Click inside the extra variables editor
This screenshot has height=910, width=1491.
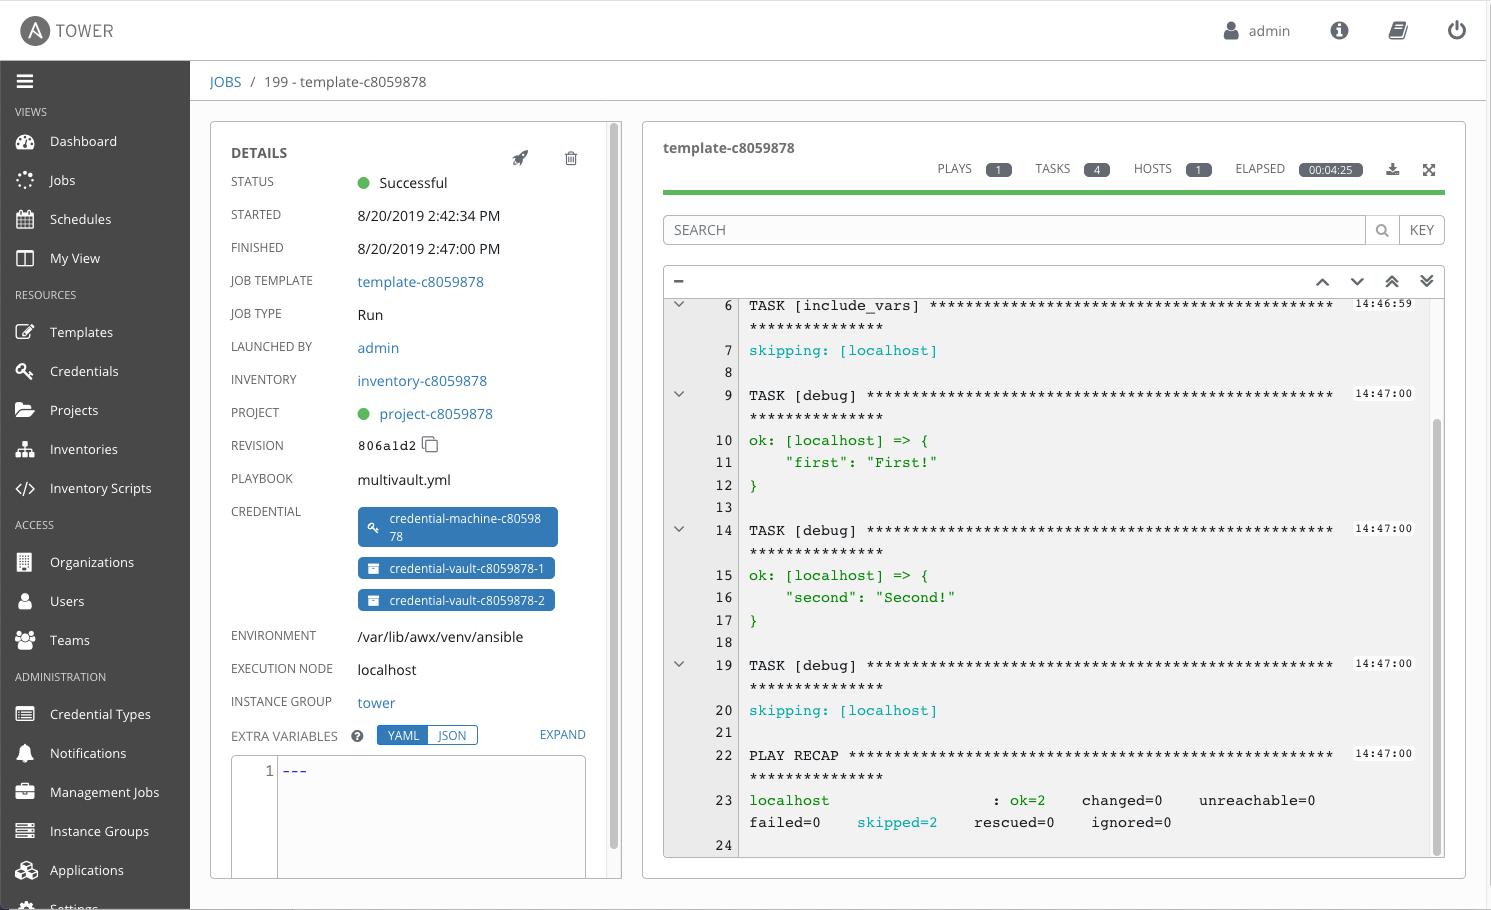[431, 817]
